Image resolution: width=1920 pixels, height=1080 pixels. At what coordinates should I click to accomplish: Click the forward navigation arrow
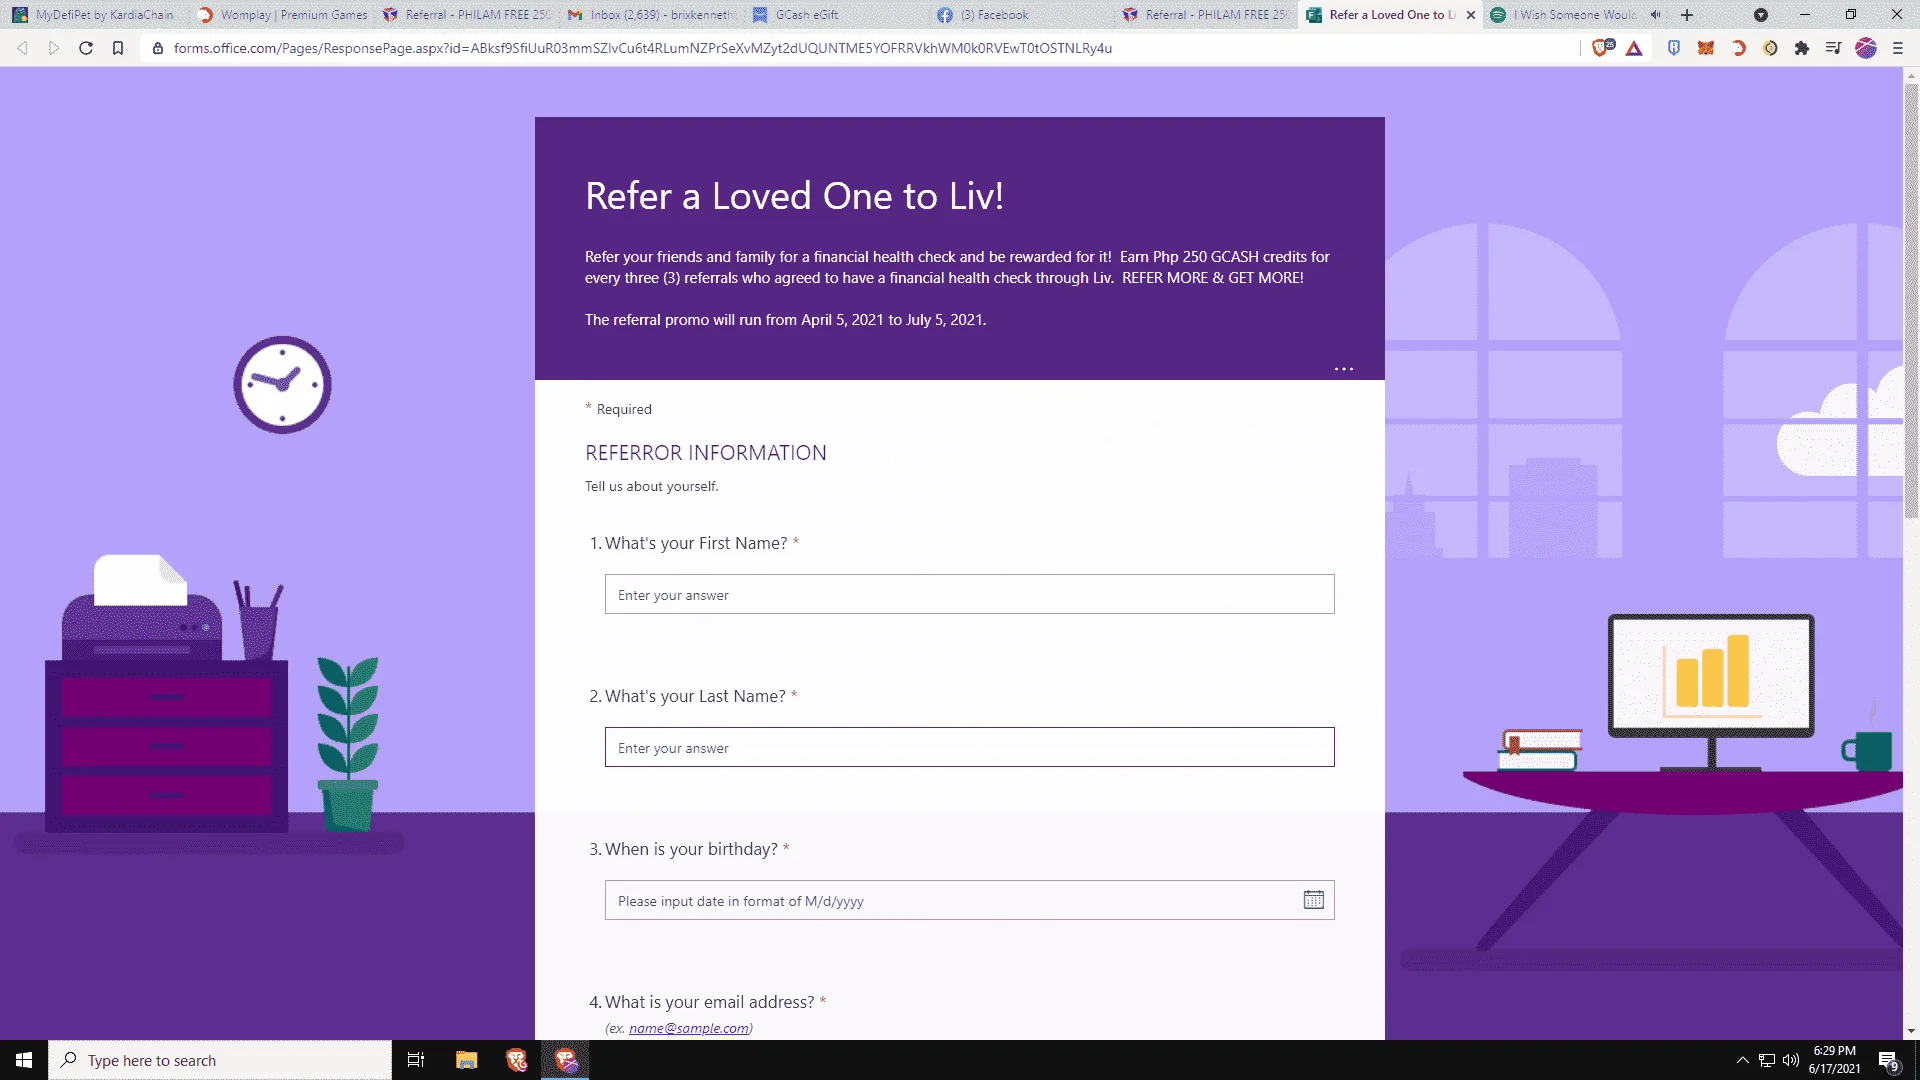[54, 48]
